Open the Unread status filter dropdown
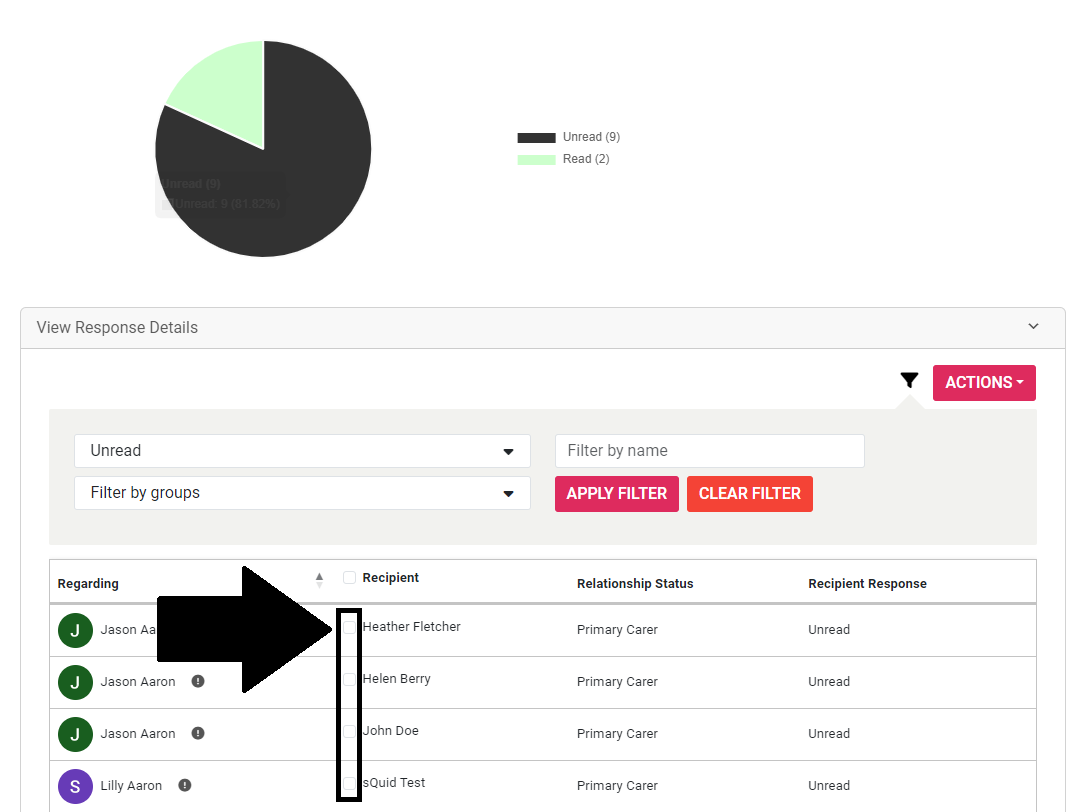The width and height of the screenshot is (1078, 812). [302, 451]
